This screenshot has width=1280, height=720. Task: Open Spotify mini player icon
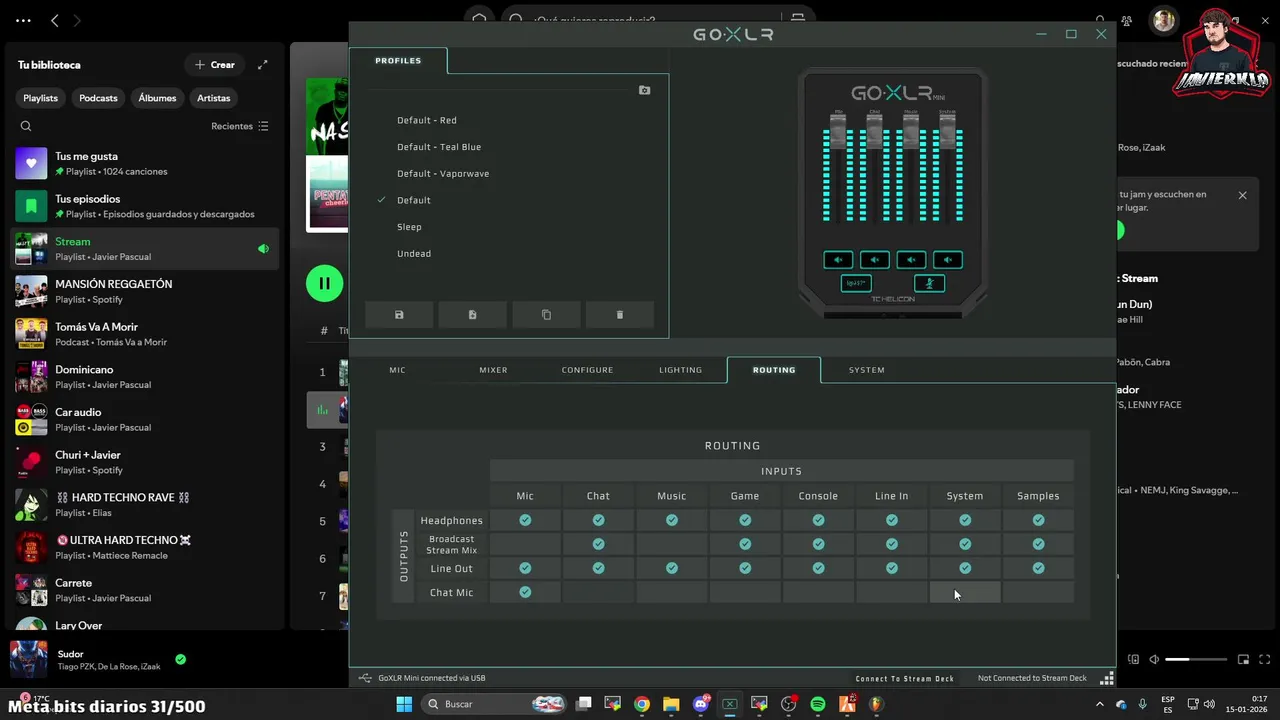1243,659
